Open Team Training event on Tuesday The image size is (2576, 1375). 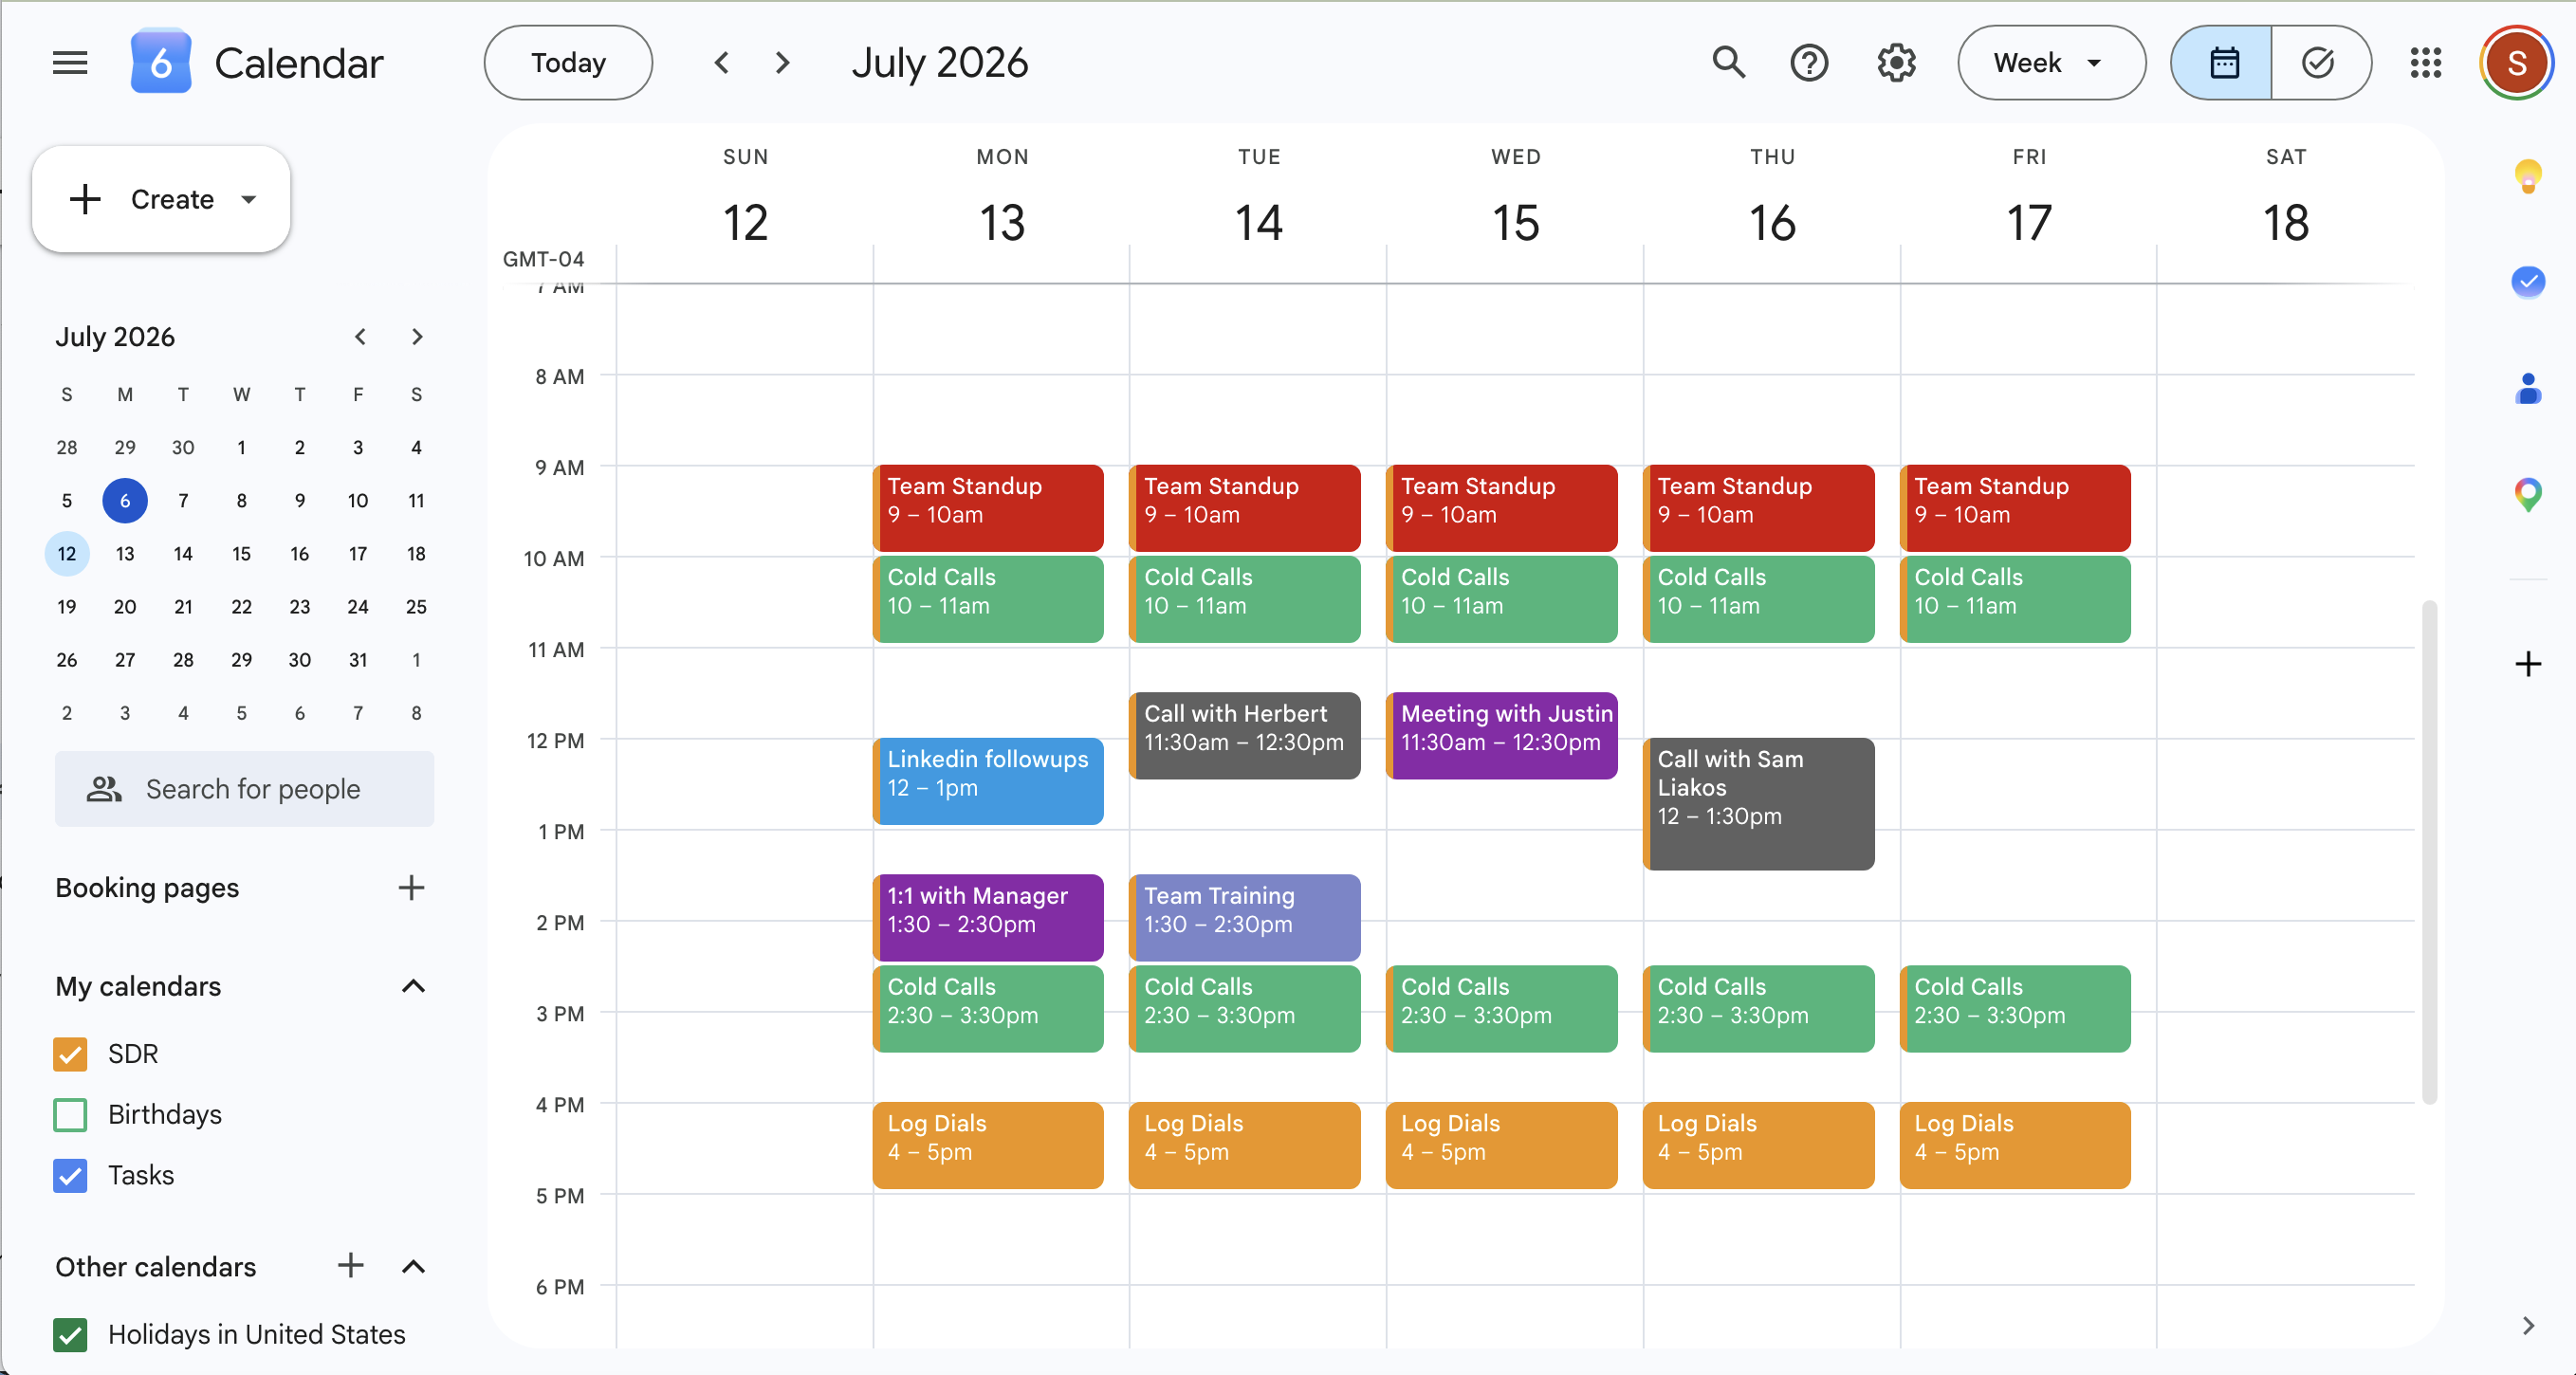tap(1244, 917)
